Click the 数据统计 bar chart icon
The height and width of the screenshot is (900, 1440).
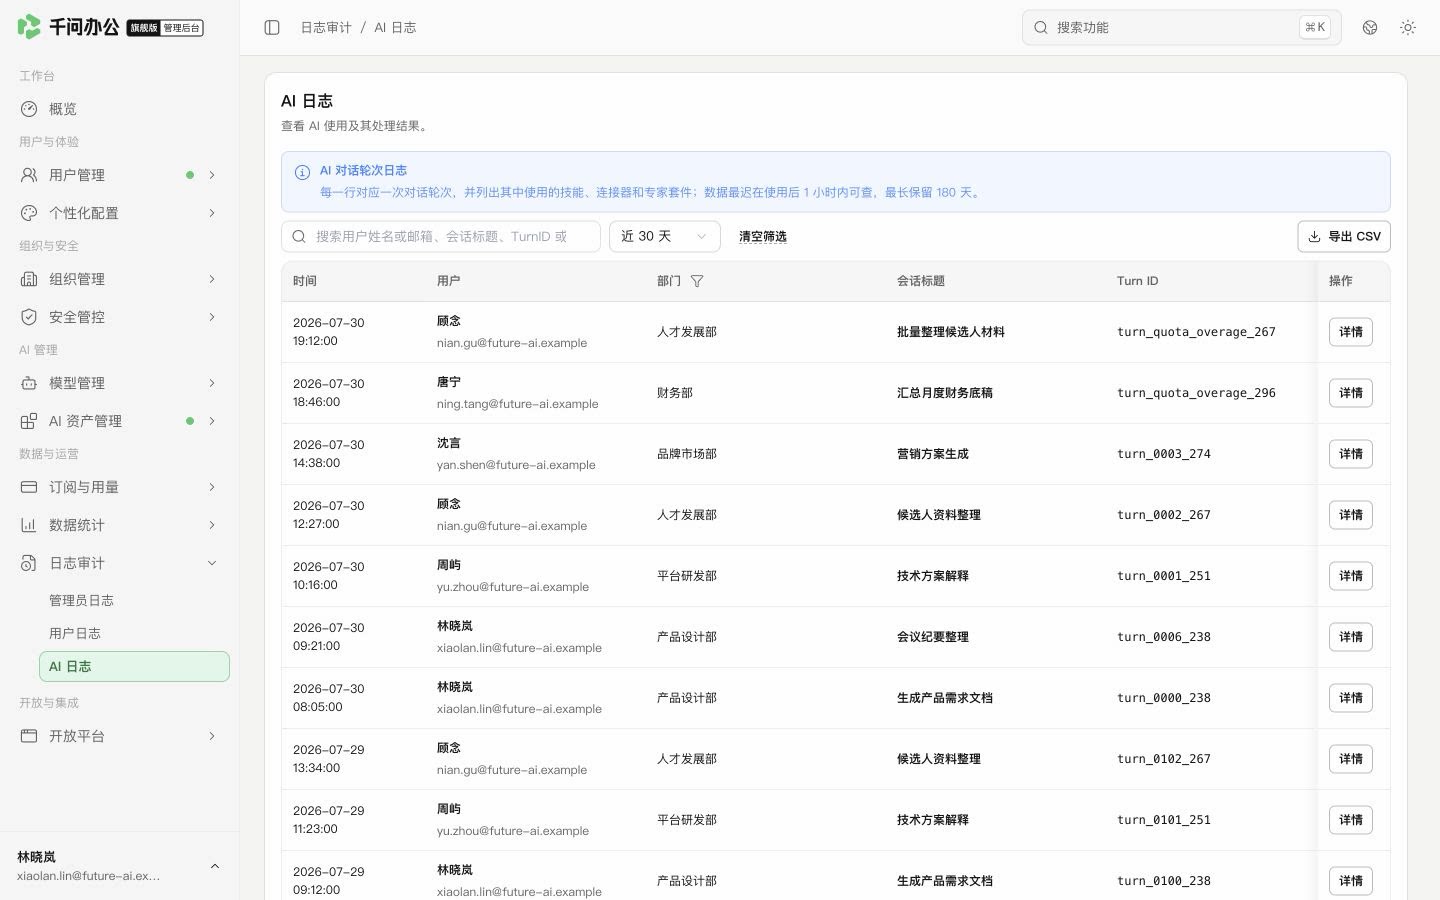pos(29,525)
